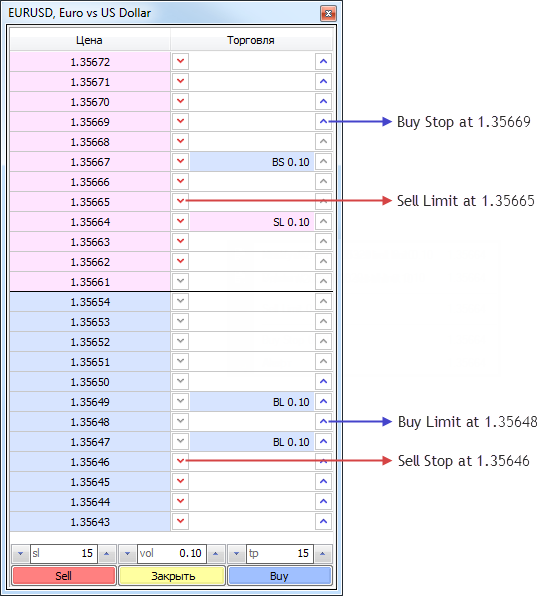Decrease the vol value with down arrow
Viewport: 537px width, 596px height.
tap(127, 554)
